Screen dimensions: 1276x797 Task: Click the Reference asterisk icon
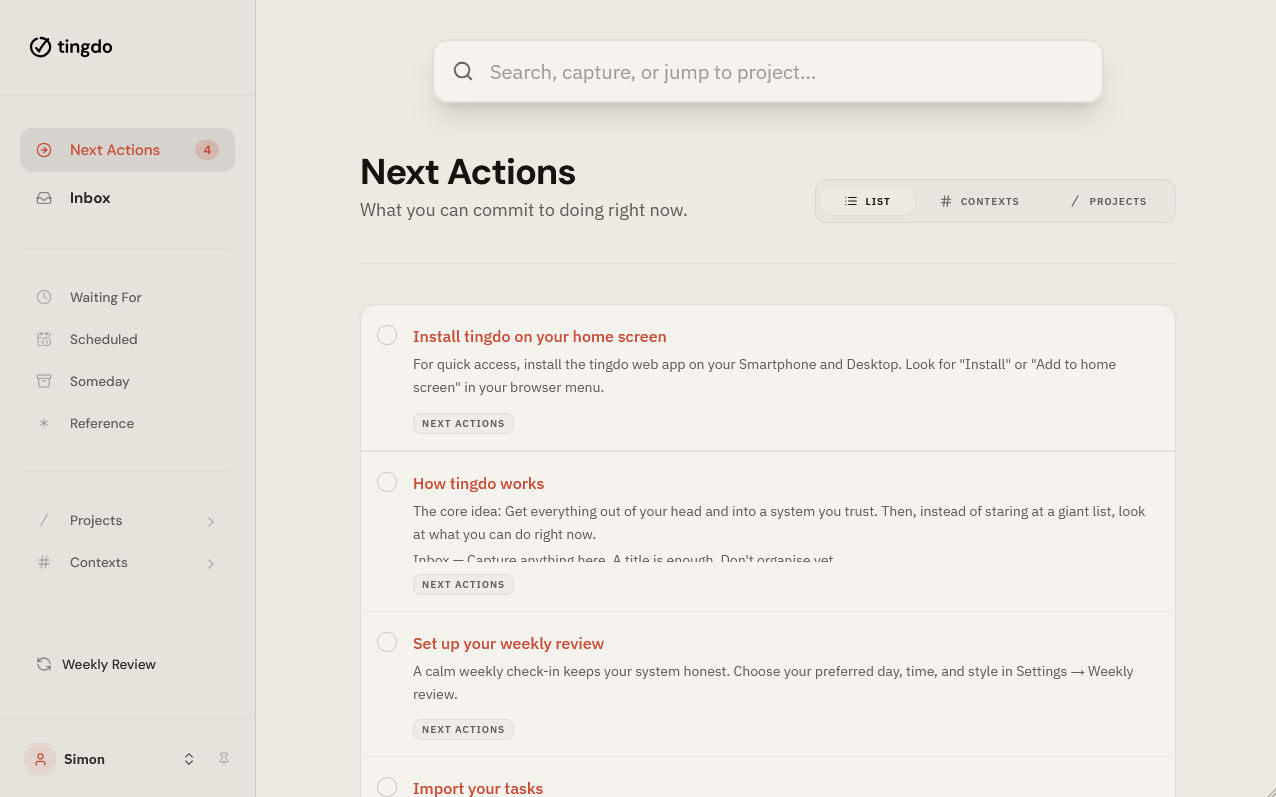[x=44, y=423]
